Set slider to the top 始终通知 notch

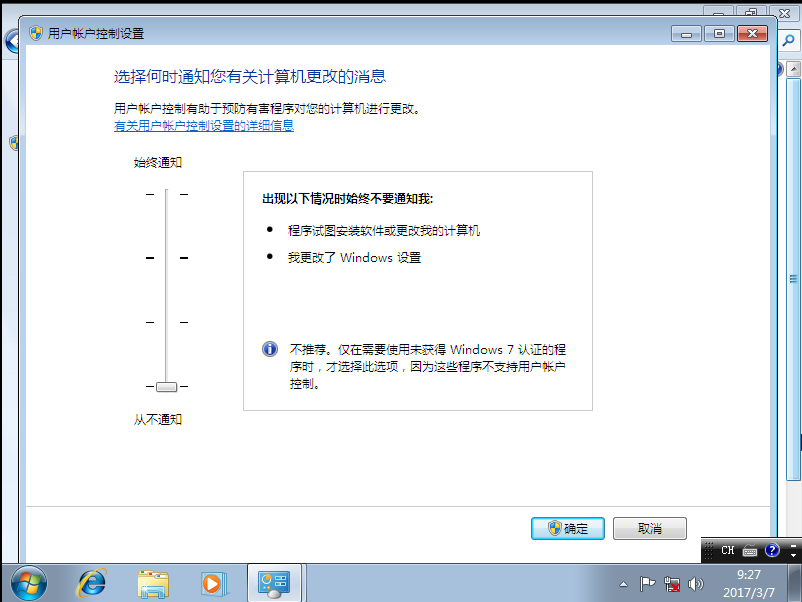click(166, 194)
